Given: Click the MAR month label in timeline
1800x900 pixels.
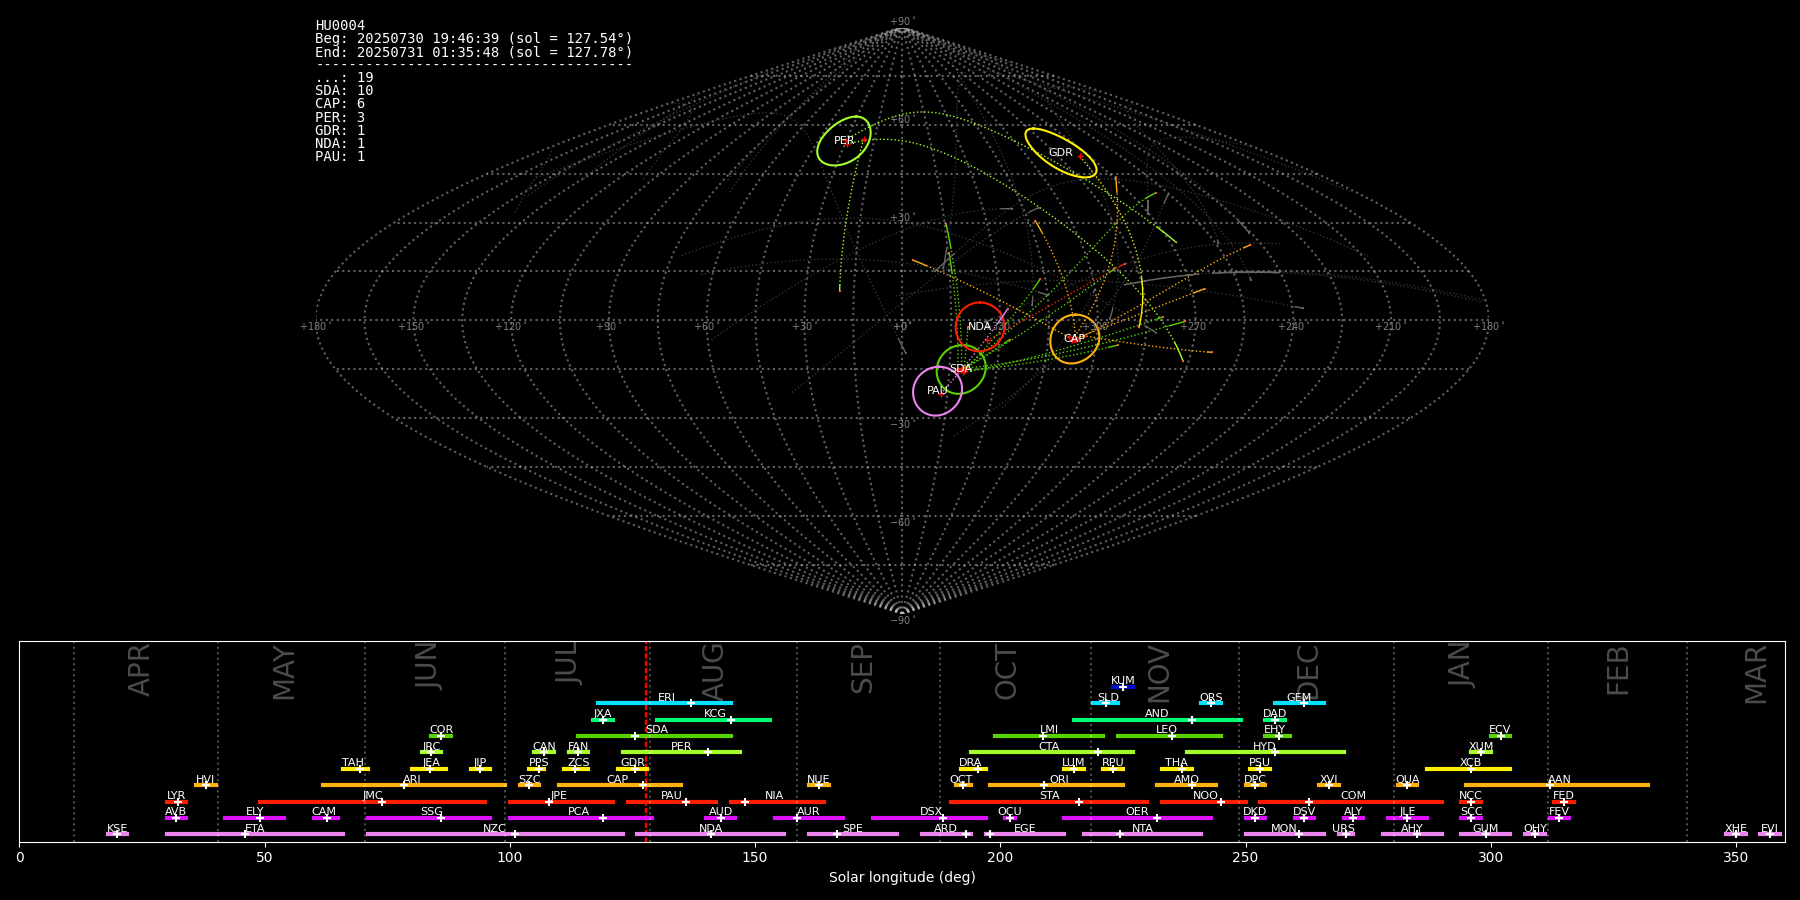Looking at the screenshot, I should [1756, 675].
